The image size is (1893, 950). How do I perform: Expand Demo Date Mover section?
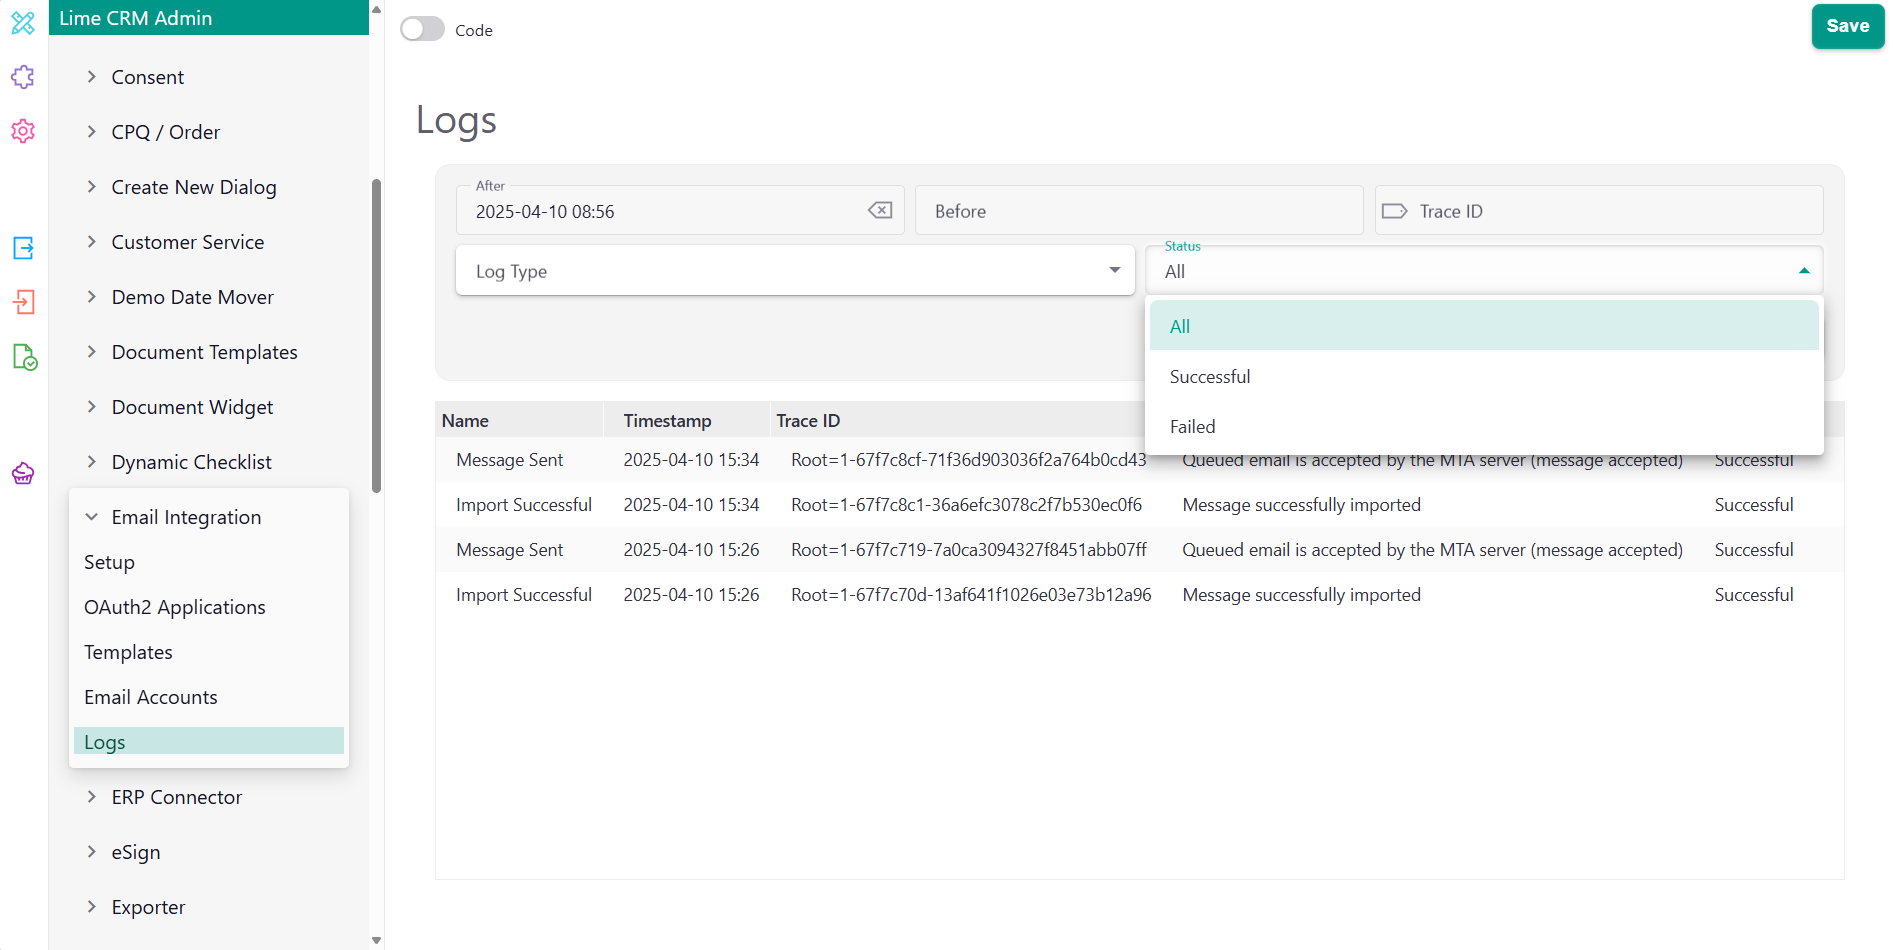pos(91,297)
